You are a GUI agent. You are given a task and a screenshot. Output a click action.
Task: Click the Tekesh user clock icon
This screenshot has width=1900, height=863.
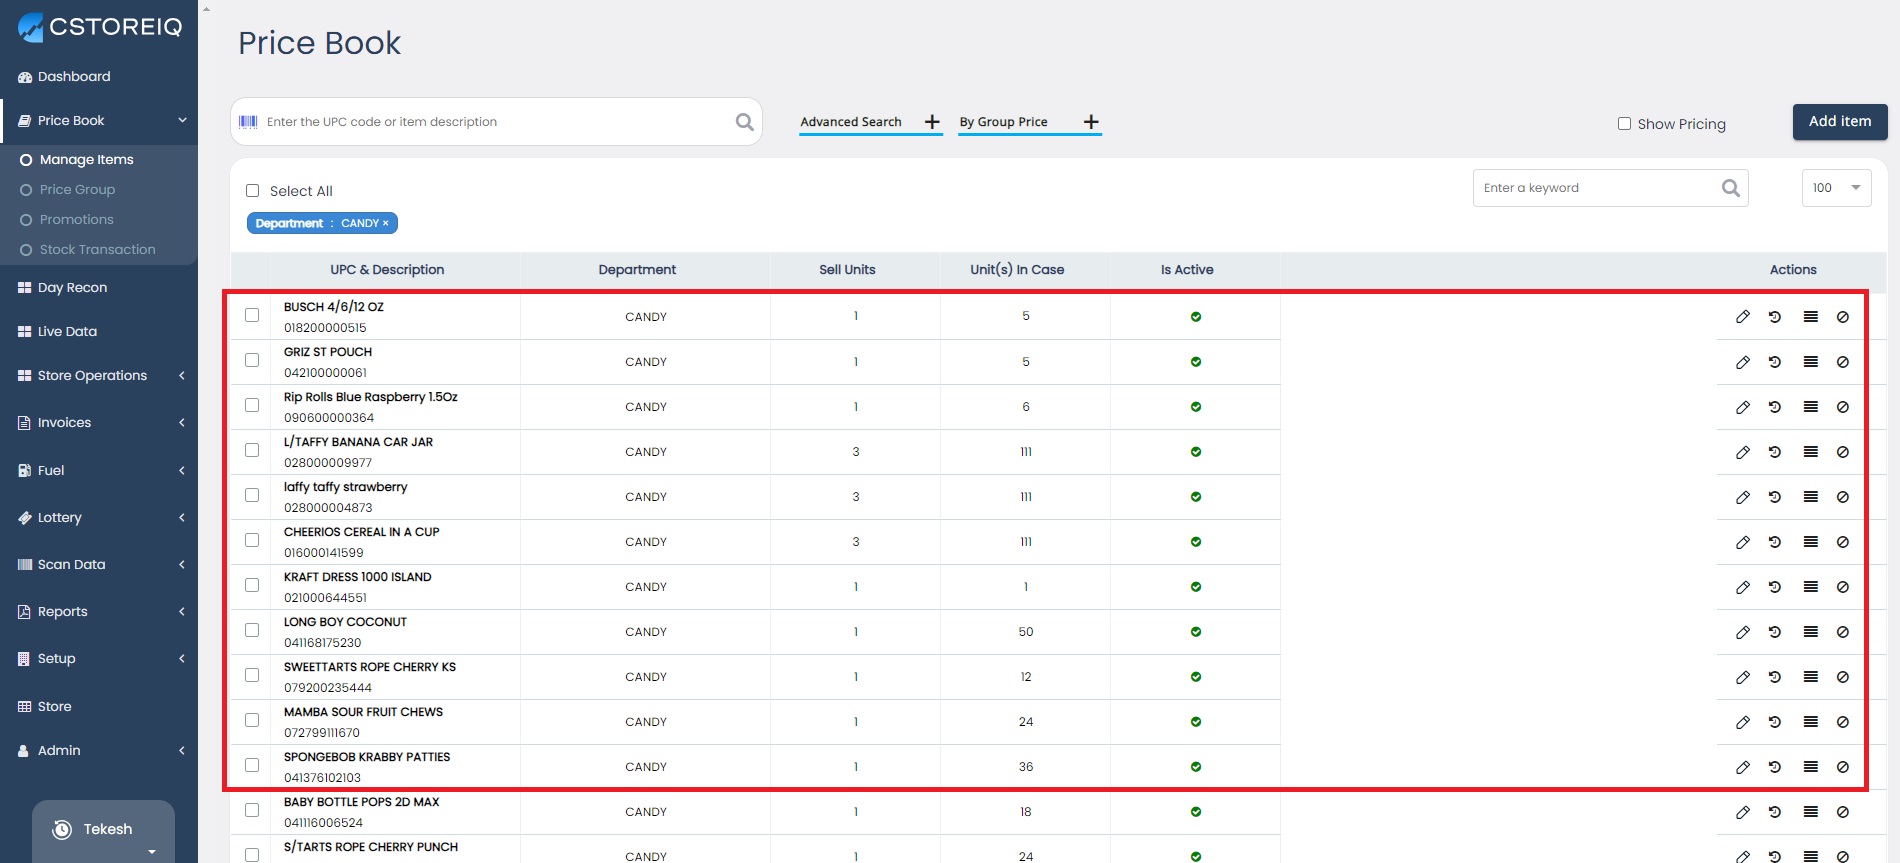(x=62, y=829)
